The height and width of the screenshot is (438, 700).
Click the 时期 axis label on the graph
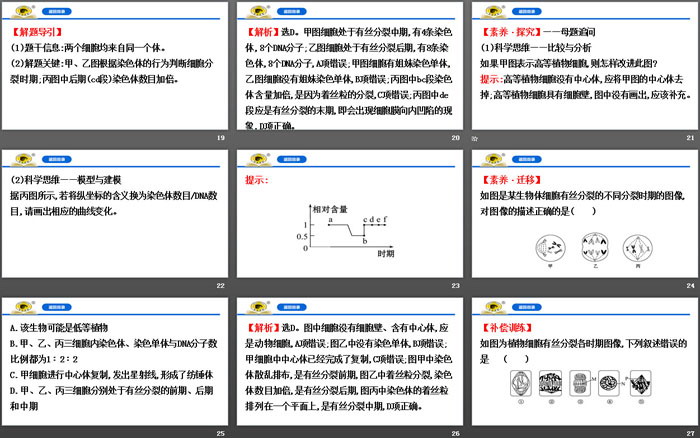pos(386,254)
